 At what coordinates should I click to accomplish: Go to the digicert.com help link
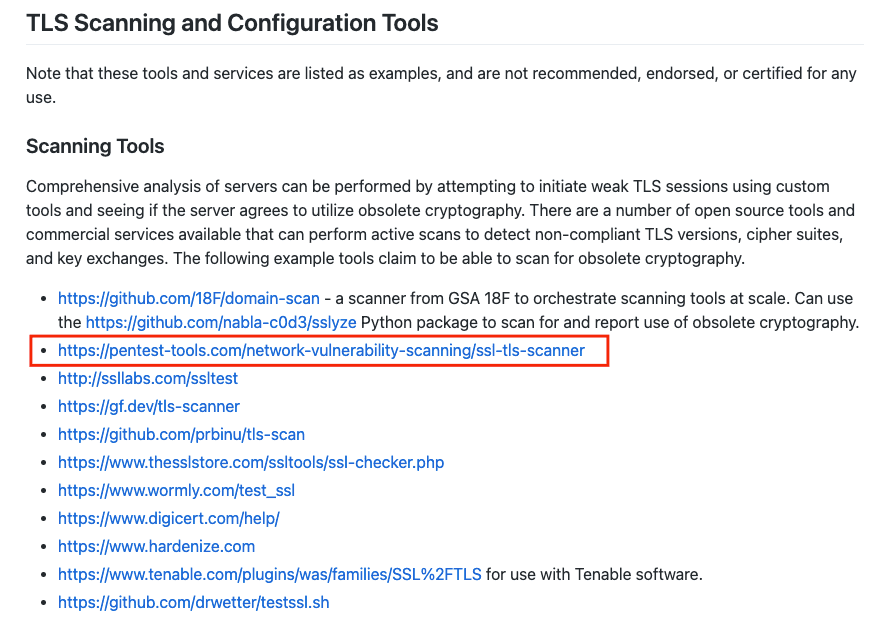pos(168,519)
